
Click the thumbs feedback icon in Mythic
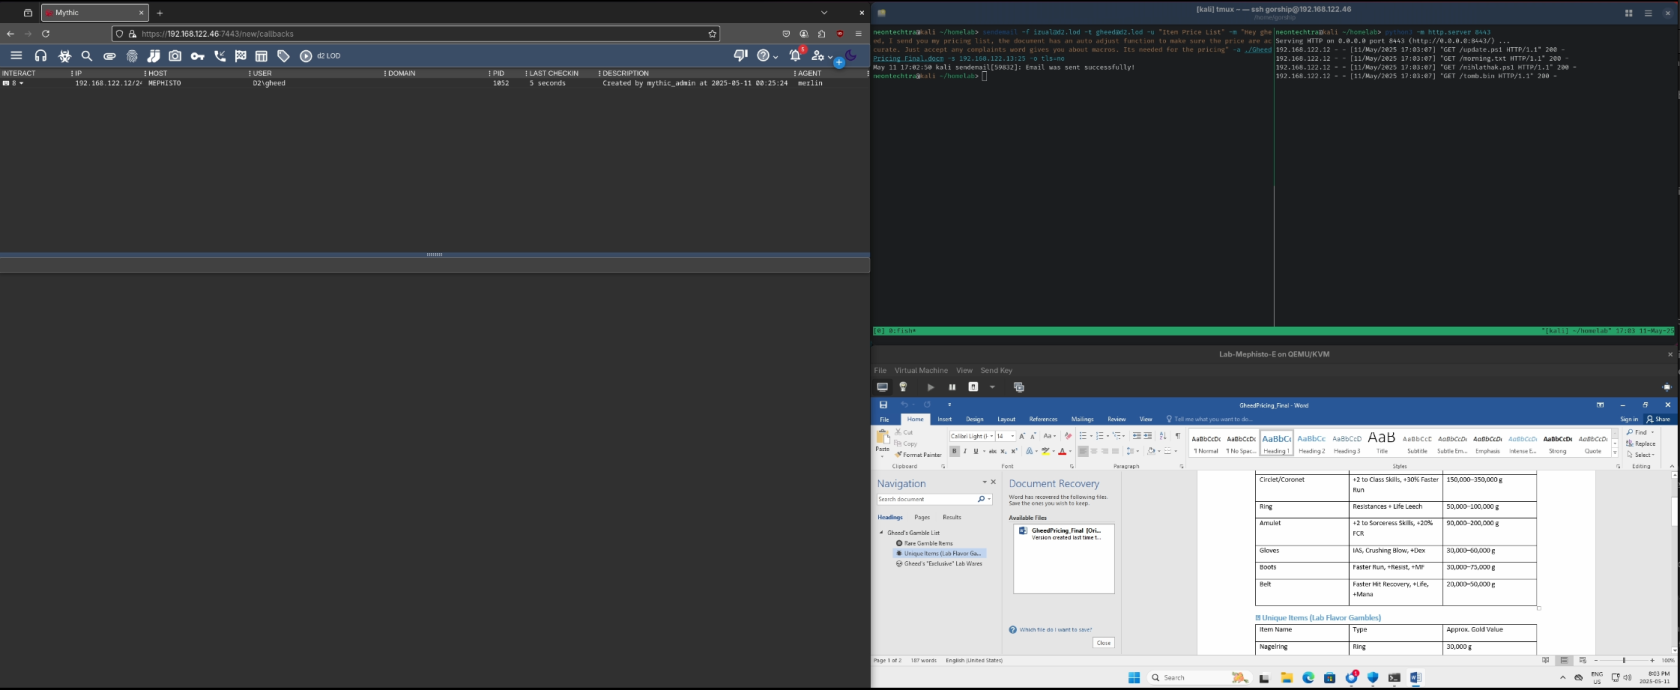tap(740, 56)
